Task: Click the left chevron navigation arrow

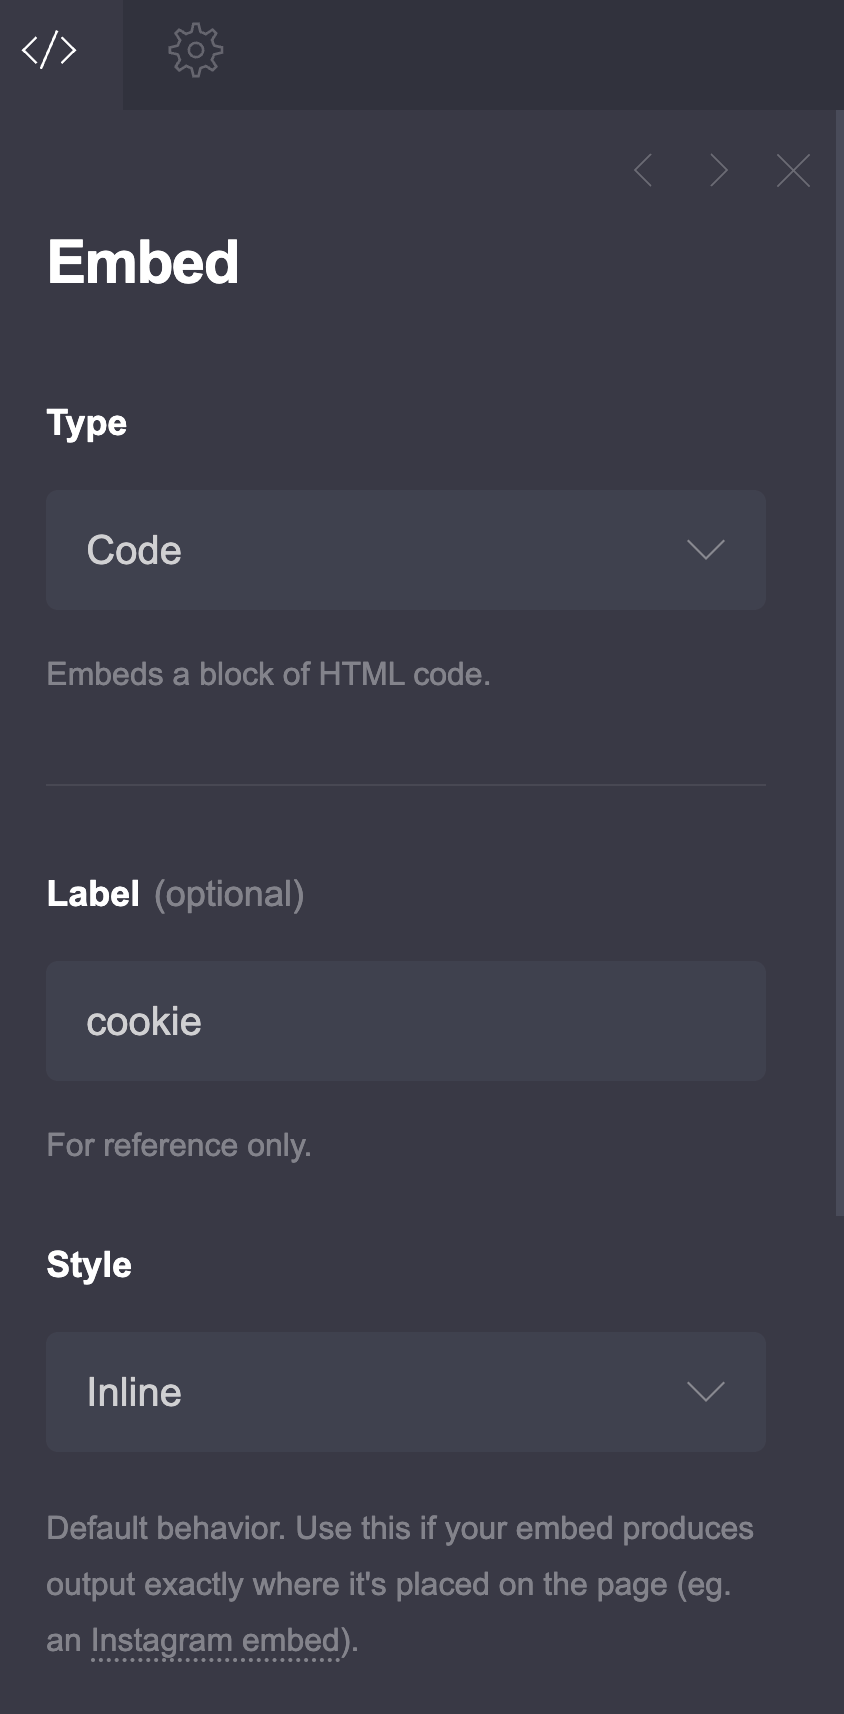Action: pos(643,170)
